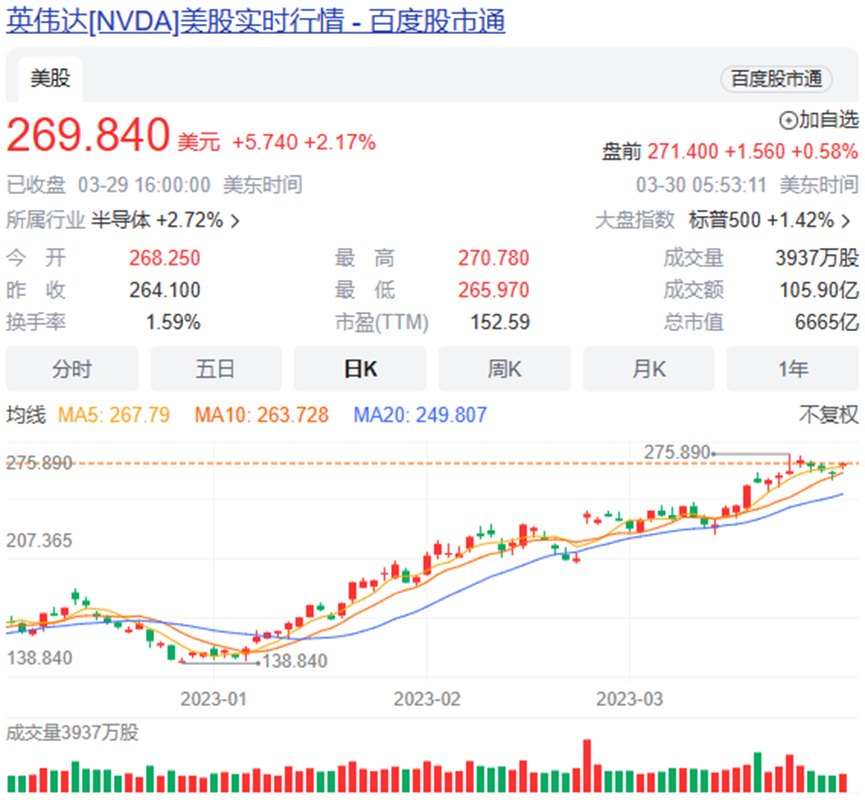
Task: Select the 日K chart tab
Action: click(360, 369)
